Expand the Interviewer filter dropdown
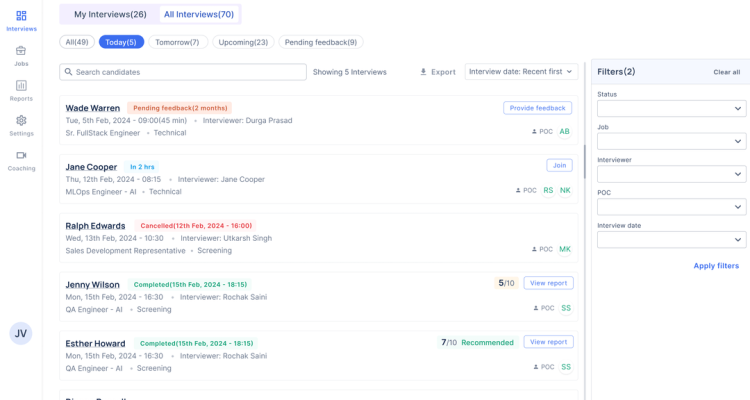This screenshot has width=750, height=400. 671,174
